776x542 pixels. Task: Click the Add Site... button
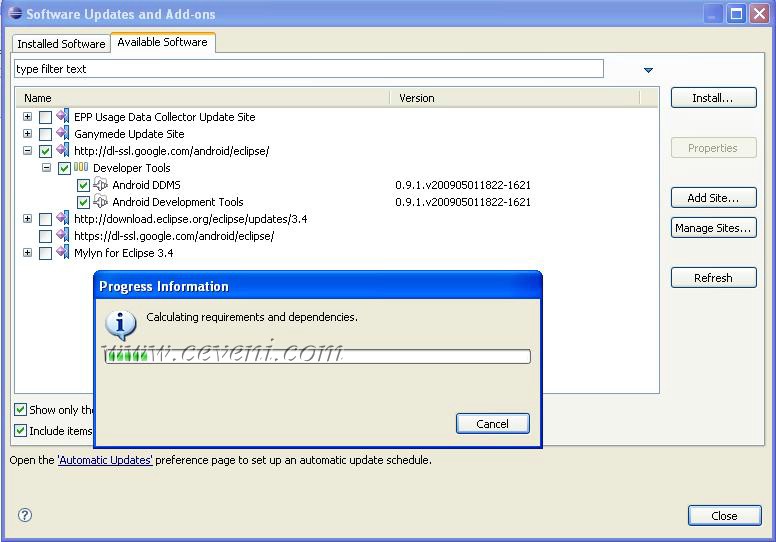[713, 197]
